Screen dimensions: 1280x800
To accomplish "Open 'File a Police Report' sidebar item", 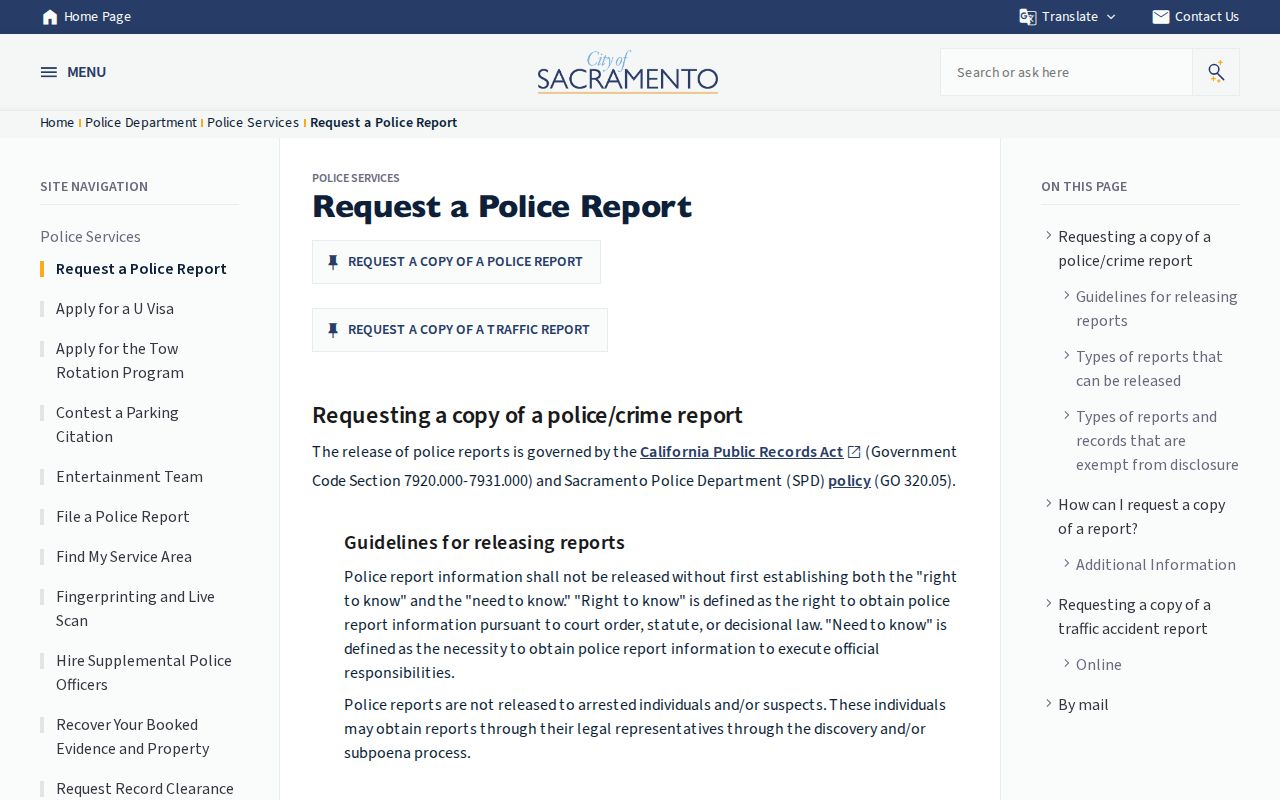I will (123, 517).
